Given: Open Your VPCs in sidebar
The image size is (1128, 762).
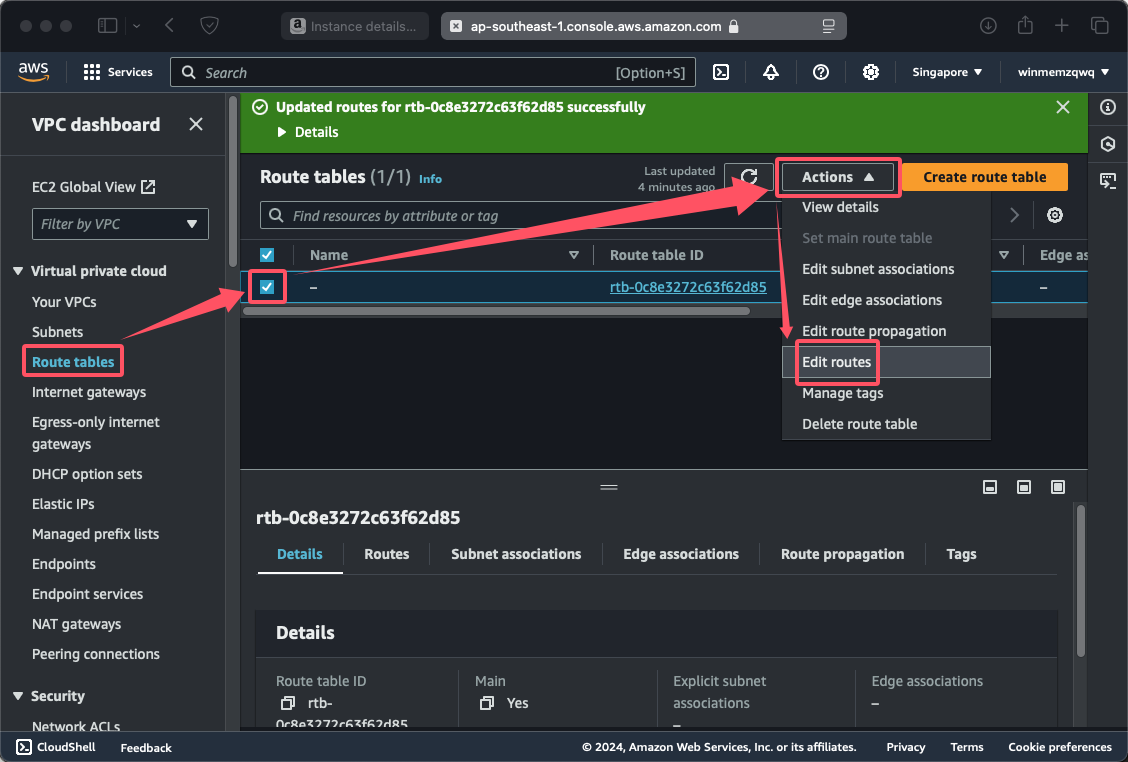Looking at the screenshot, I should click(64, 302).
